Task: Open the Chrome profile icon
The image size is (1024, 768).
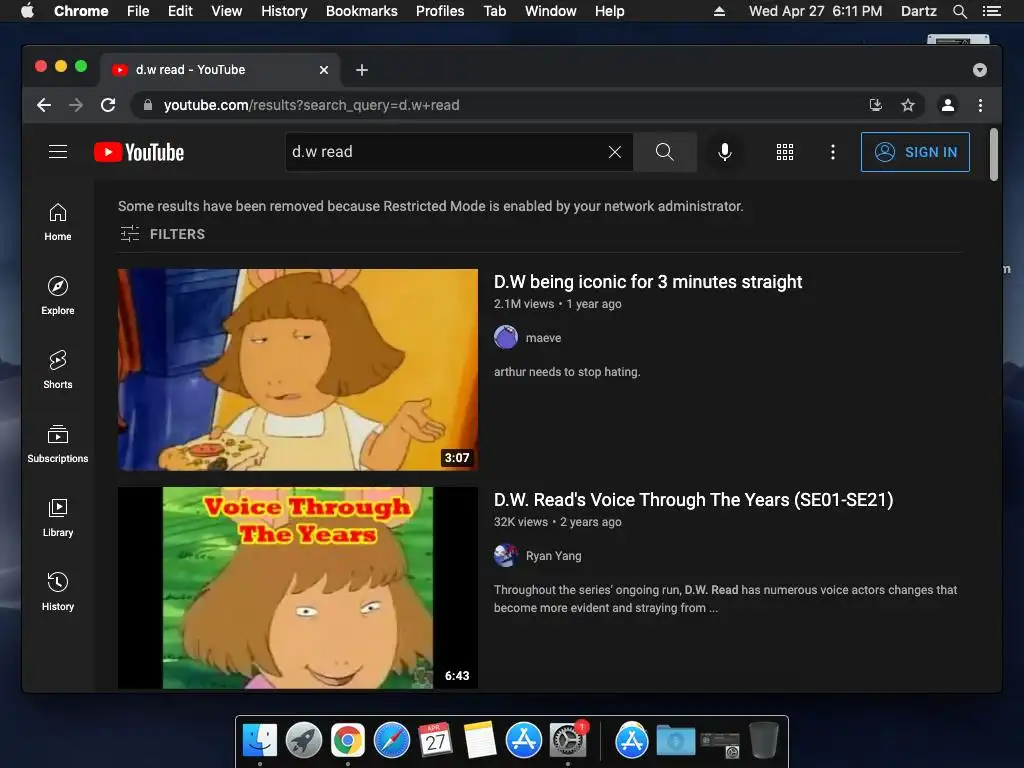Action: [x=948, y=105]
